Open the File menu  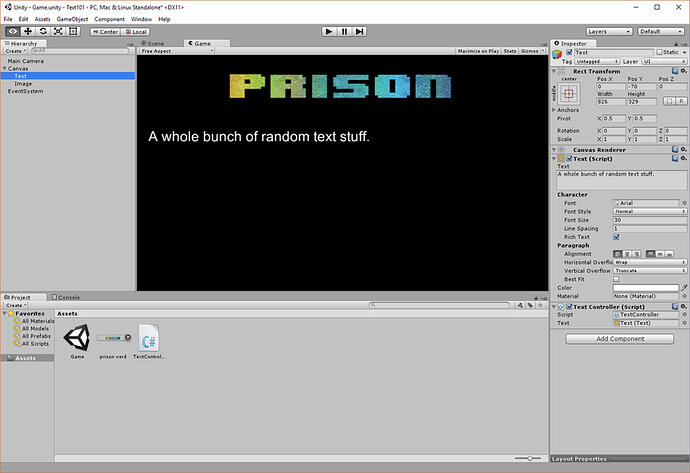click(x=8, y=19)
